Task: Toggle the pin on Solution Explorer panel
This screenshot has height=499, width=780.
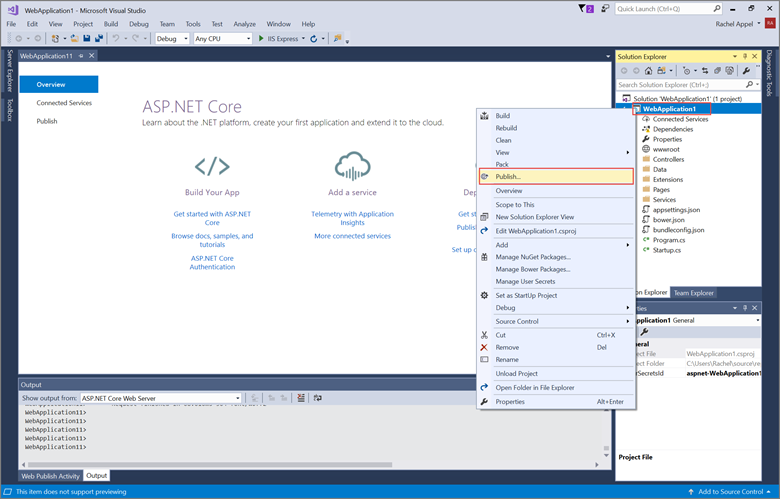Action: [745, 56]
